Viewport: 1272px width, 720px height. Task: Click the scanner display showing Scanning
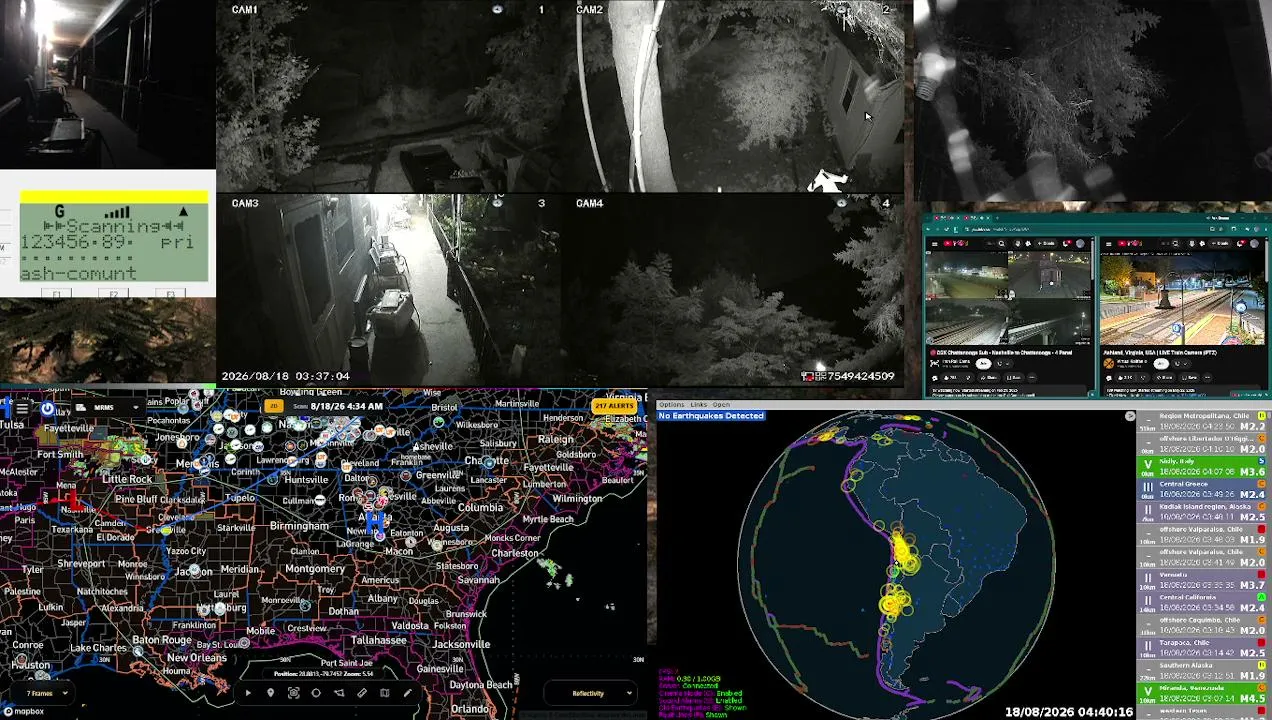click(114, 242)
